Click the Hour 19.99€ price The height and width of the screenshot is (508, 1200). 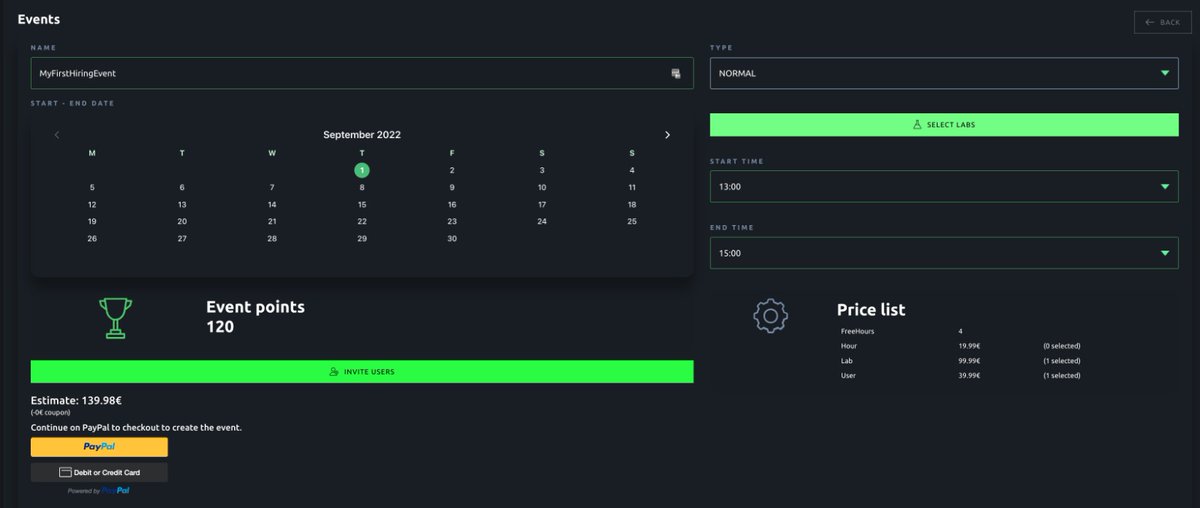(969, 346)
